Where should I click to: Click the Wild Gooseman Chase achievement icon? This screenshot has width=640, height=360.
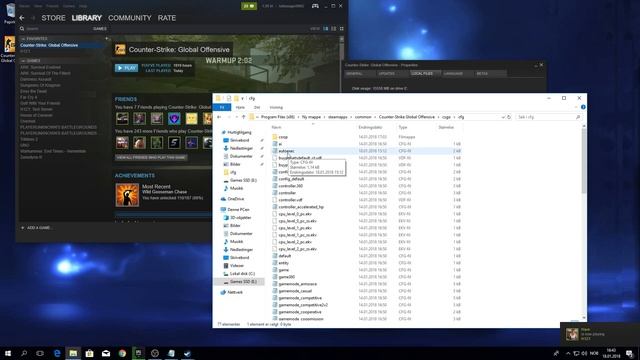click(x=127, y=195)
